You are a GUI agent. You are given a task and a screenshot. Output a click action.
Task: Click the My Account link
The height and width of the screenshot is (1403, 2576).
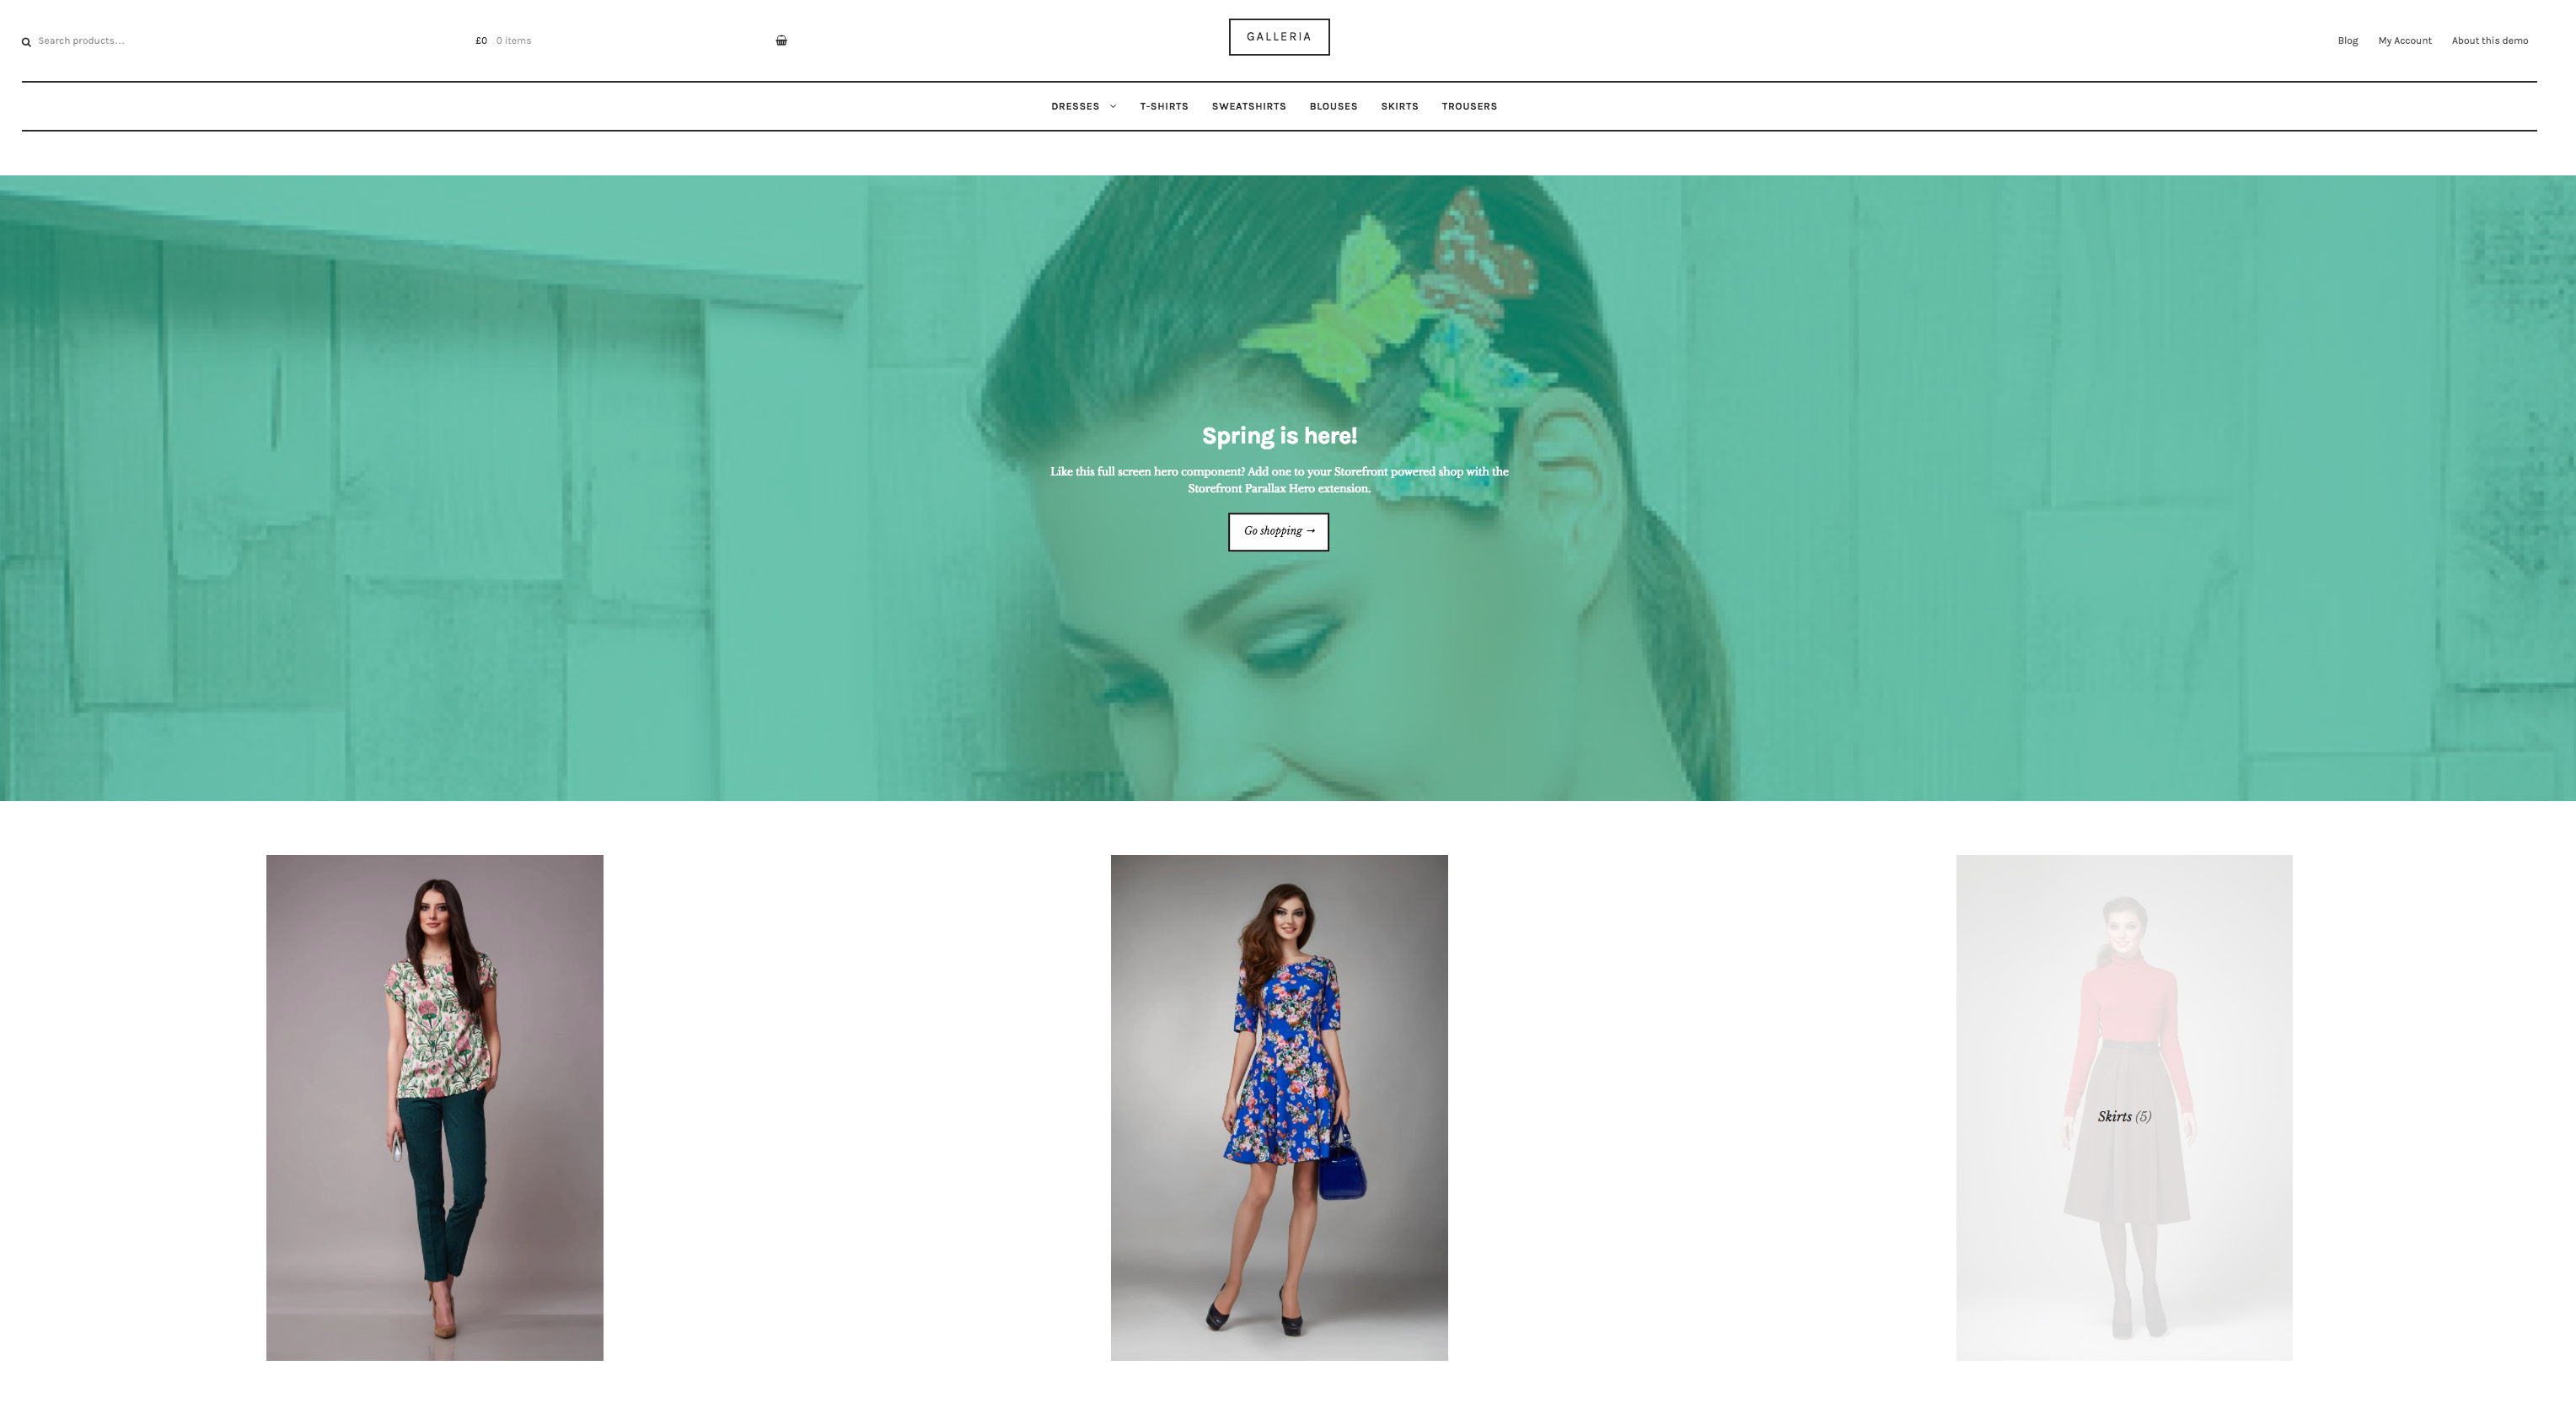2403,40
